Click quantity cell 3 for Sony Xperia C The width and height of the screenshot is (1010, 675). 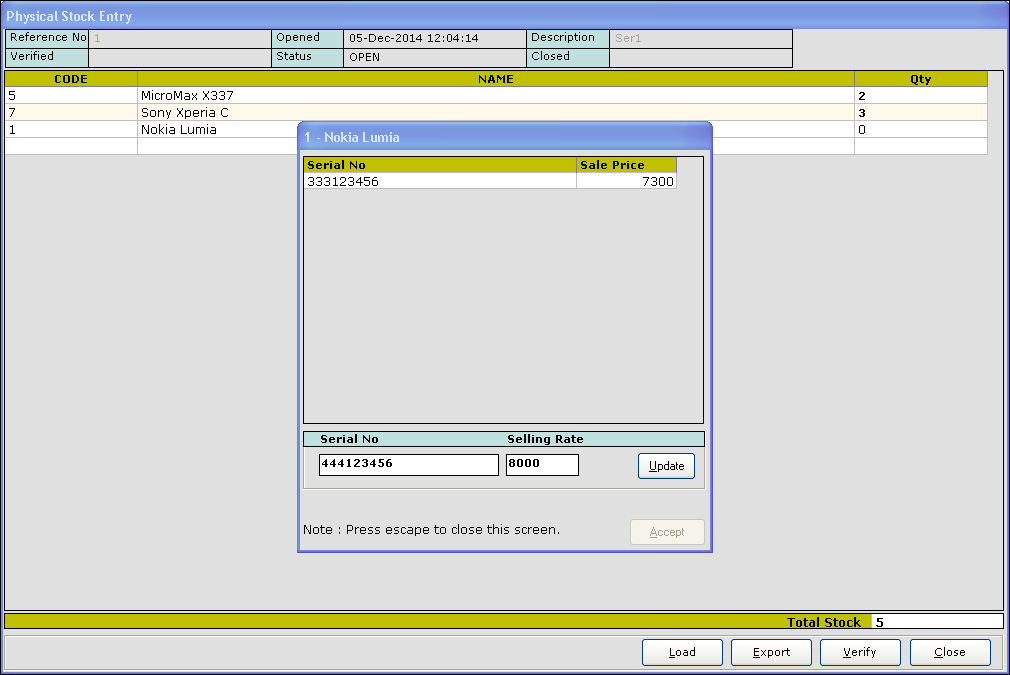[x=920, y=112]
